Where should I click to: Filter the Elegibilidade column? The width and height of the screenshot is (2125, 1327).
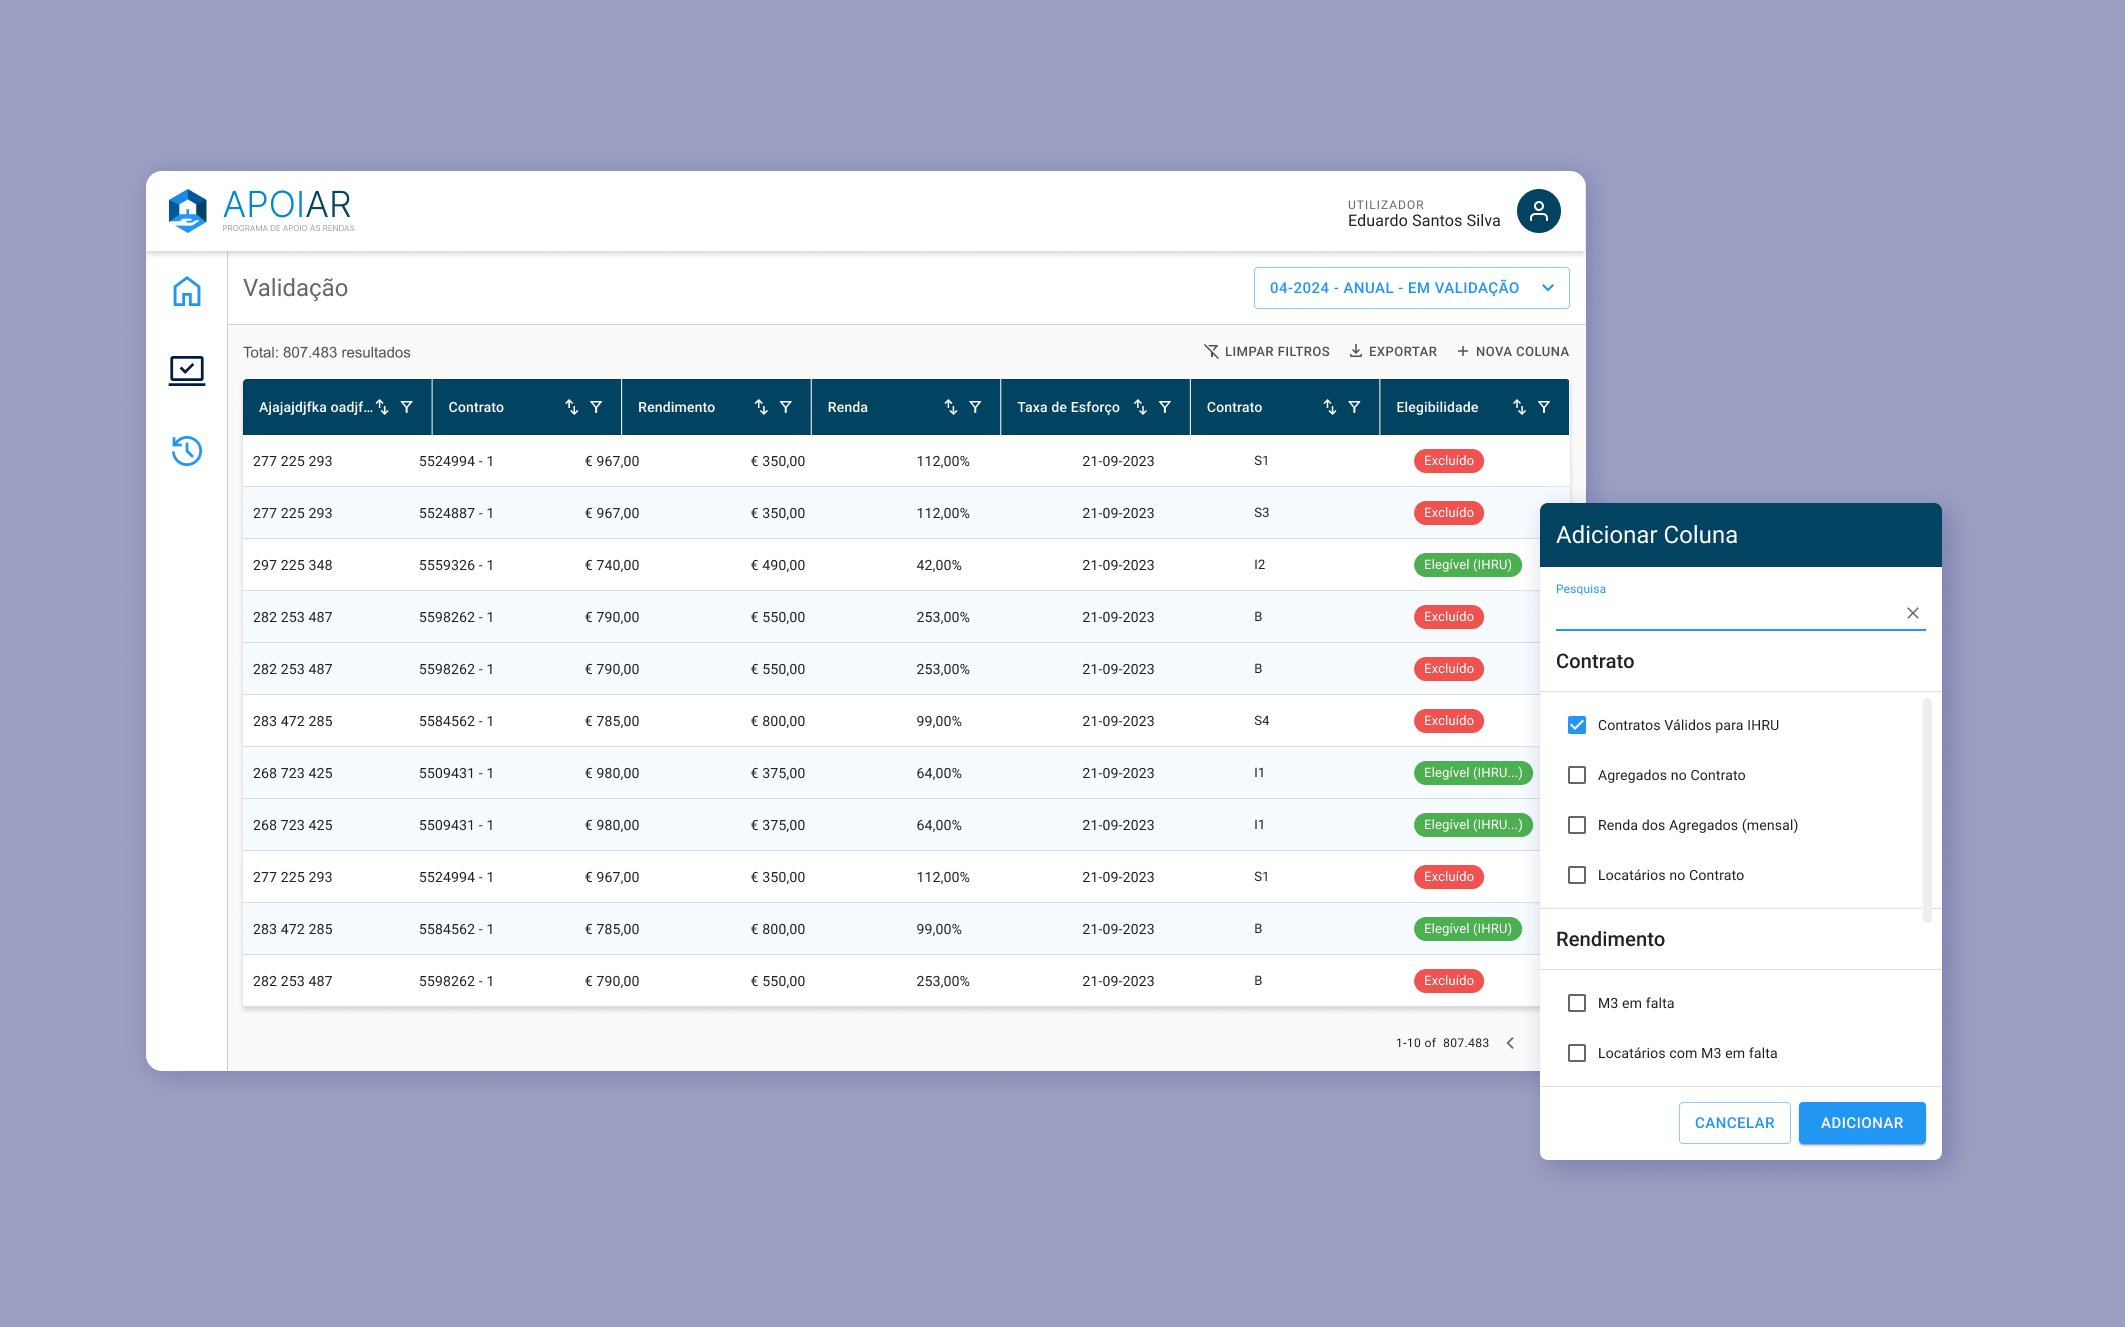pos(1544,407)
